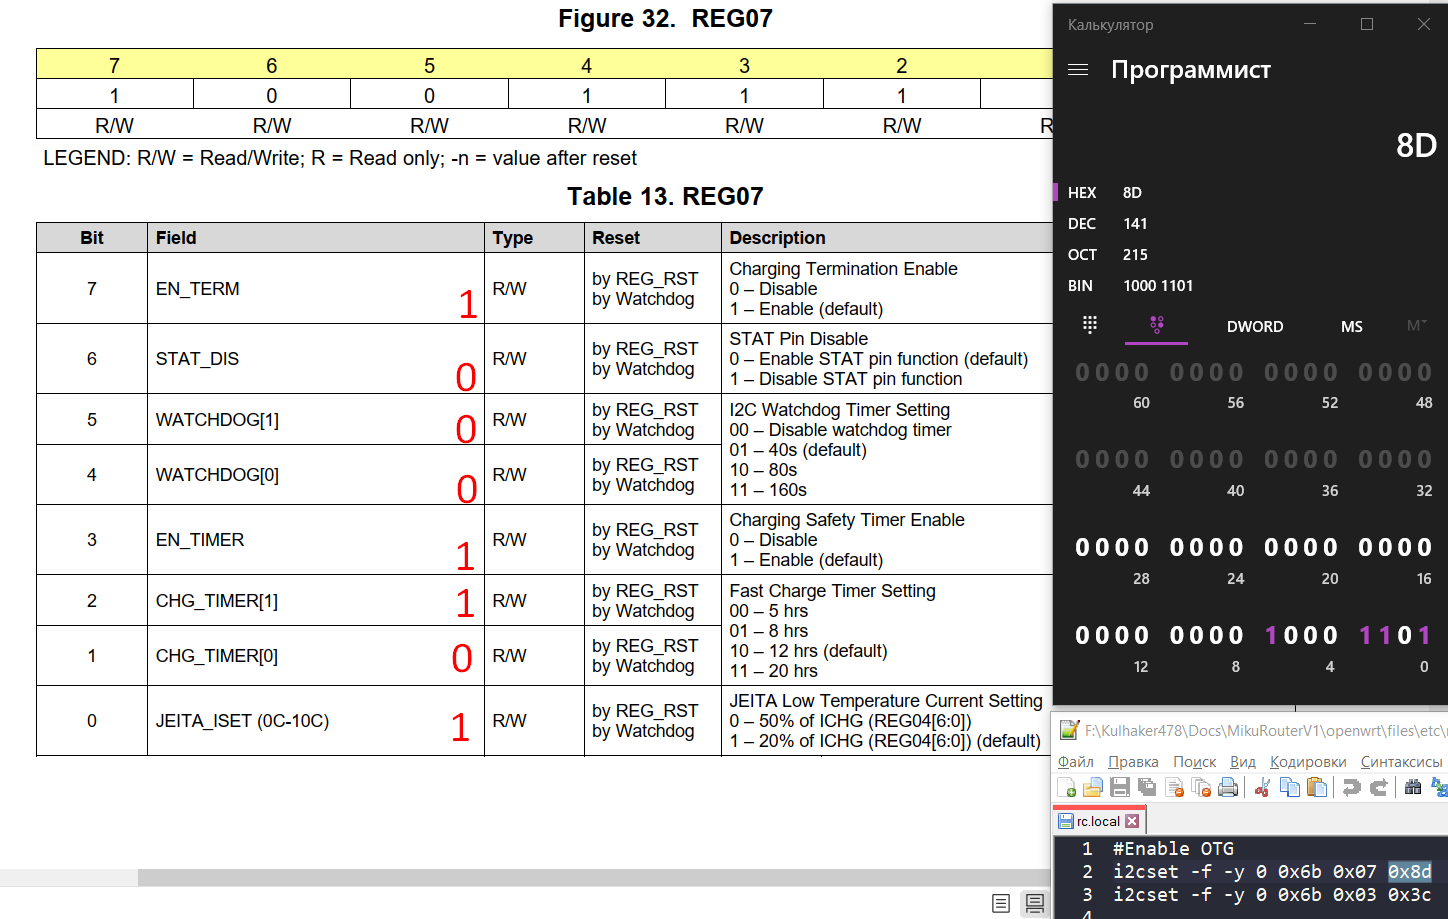Click the calculator display showing 8D
The height and width of the screenshot is (919, 1448).
[x=1416, y=145]
